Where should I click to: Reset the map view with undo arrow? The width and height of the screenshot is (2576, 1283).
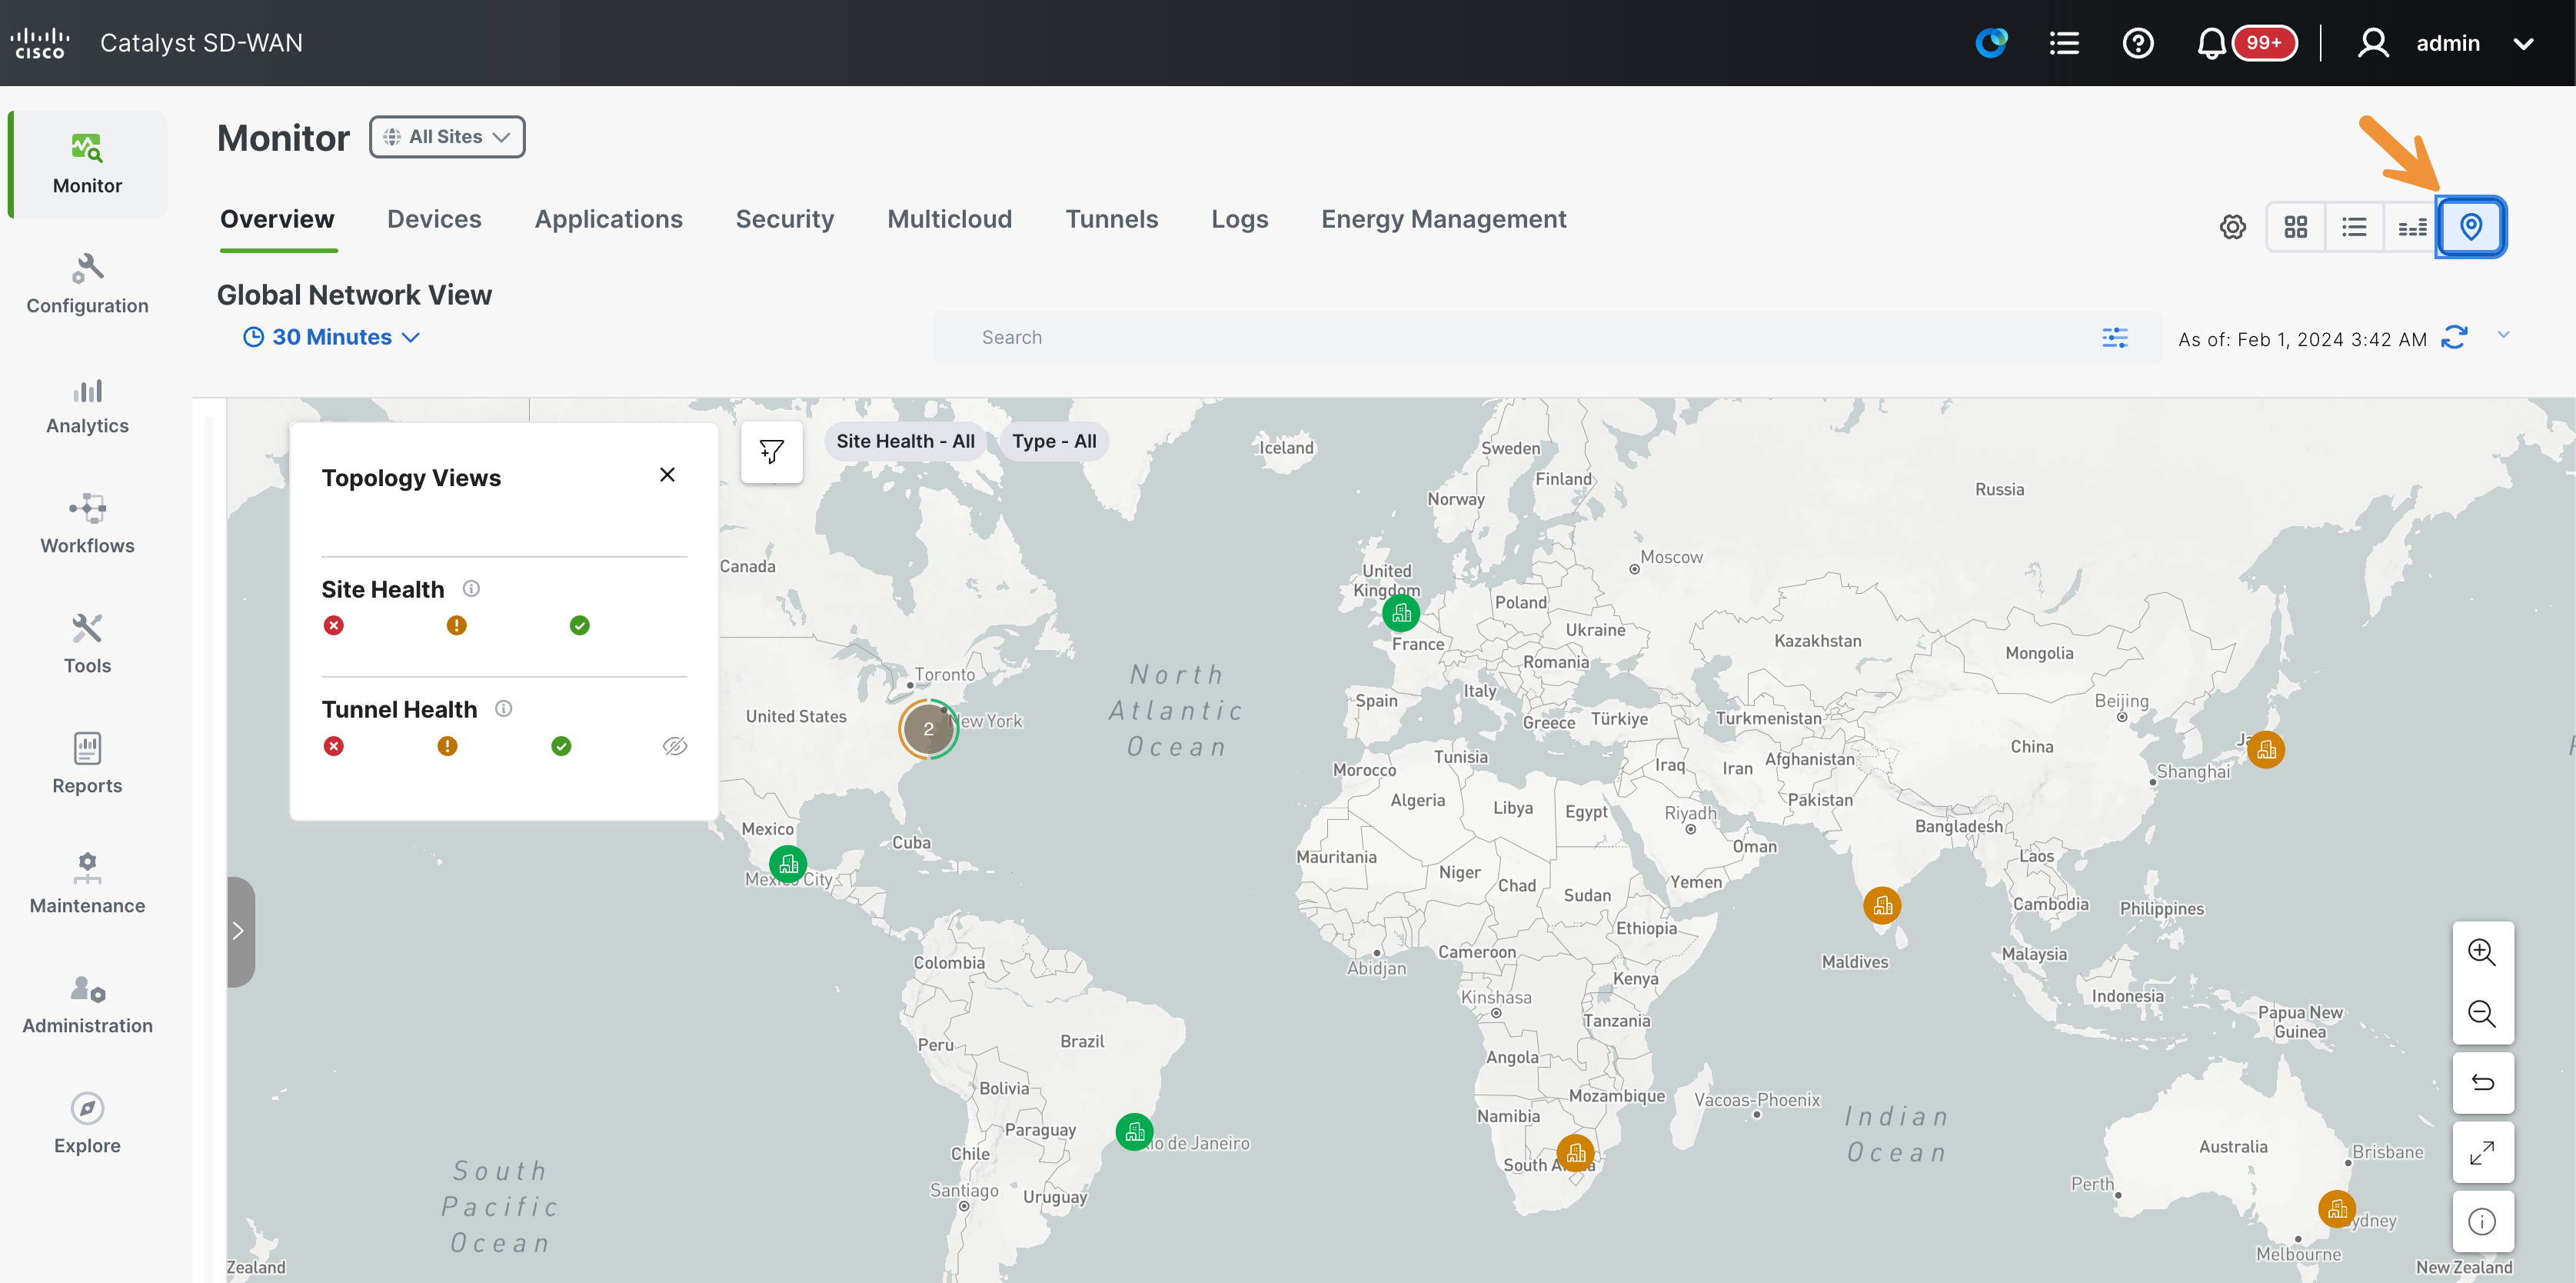(2482, 1083)
